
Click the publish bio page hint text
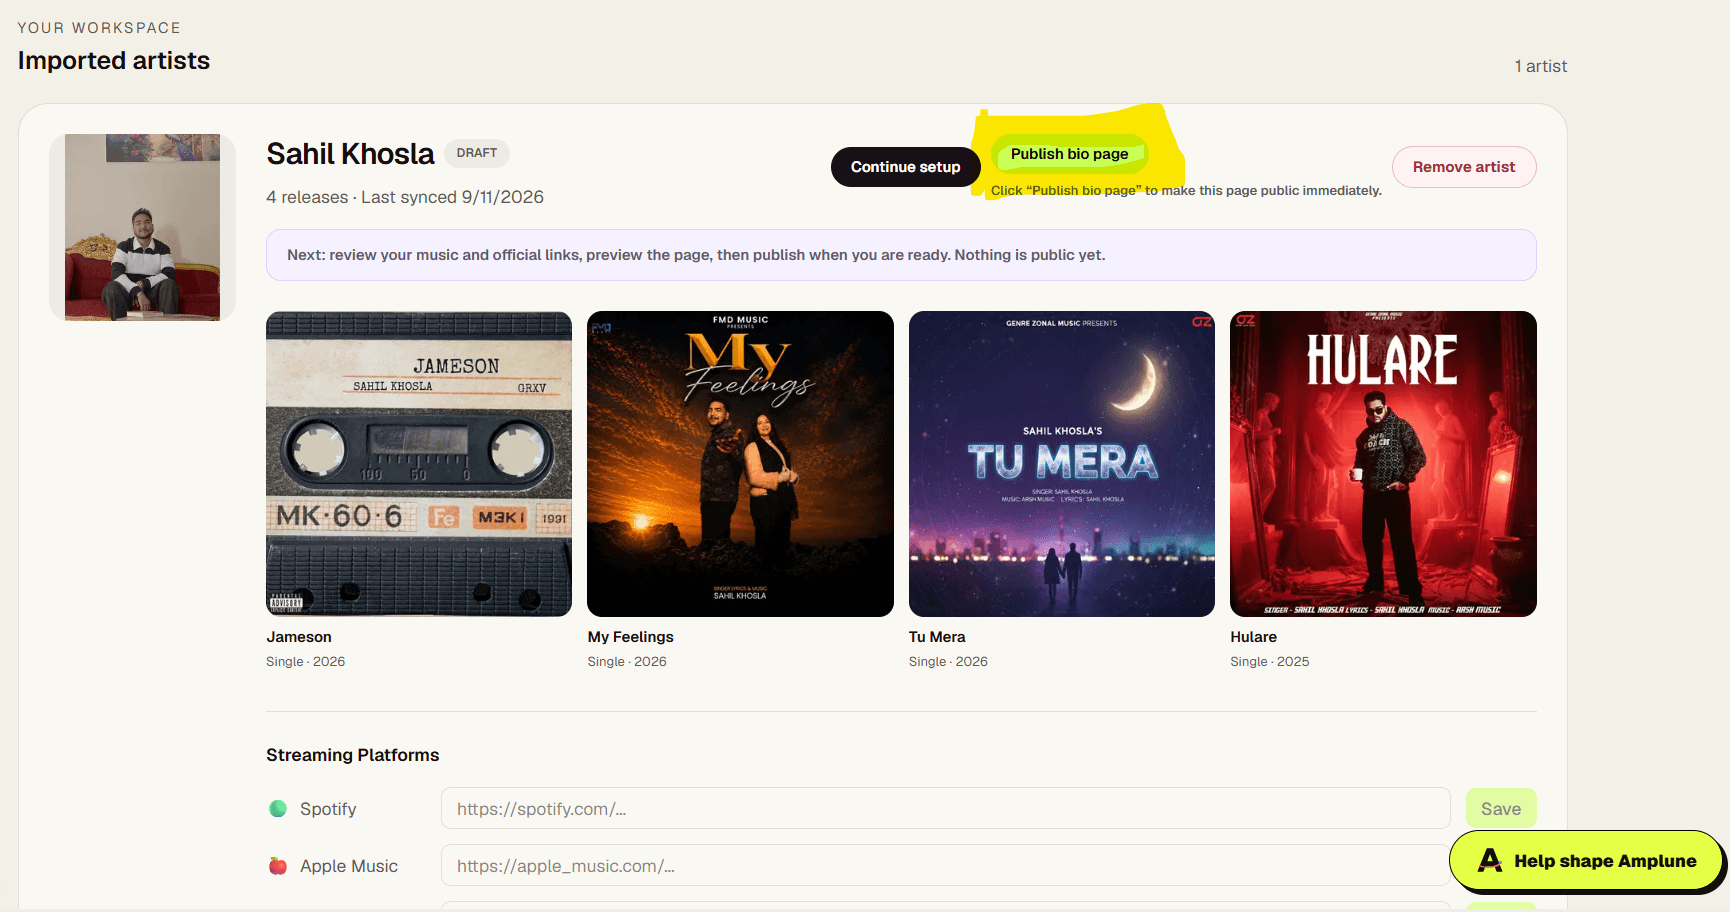1186,190
